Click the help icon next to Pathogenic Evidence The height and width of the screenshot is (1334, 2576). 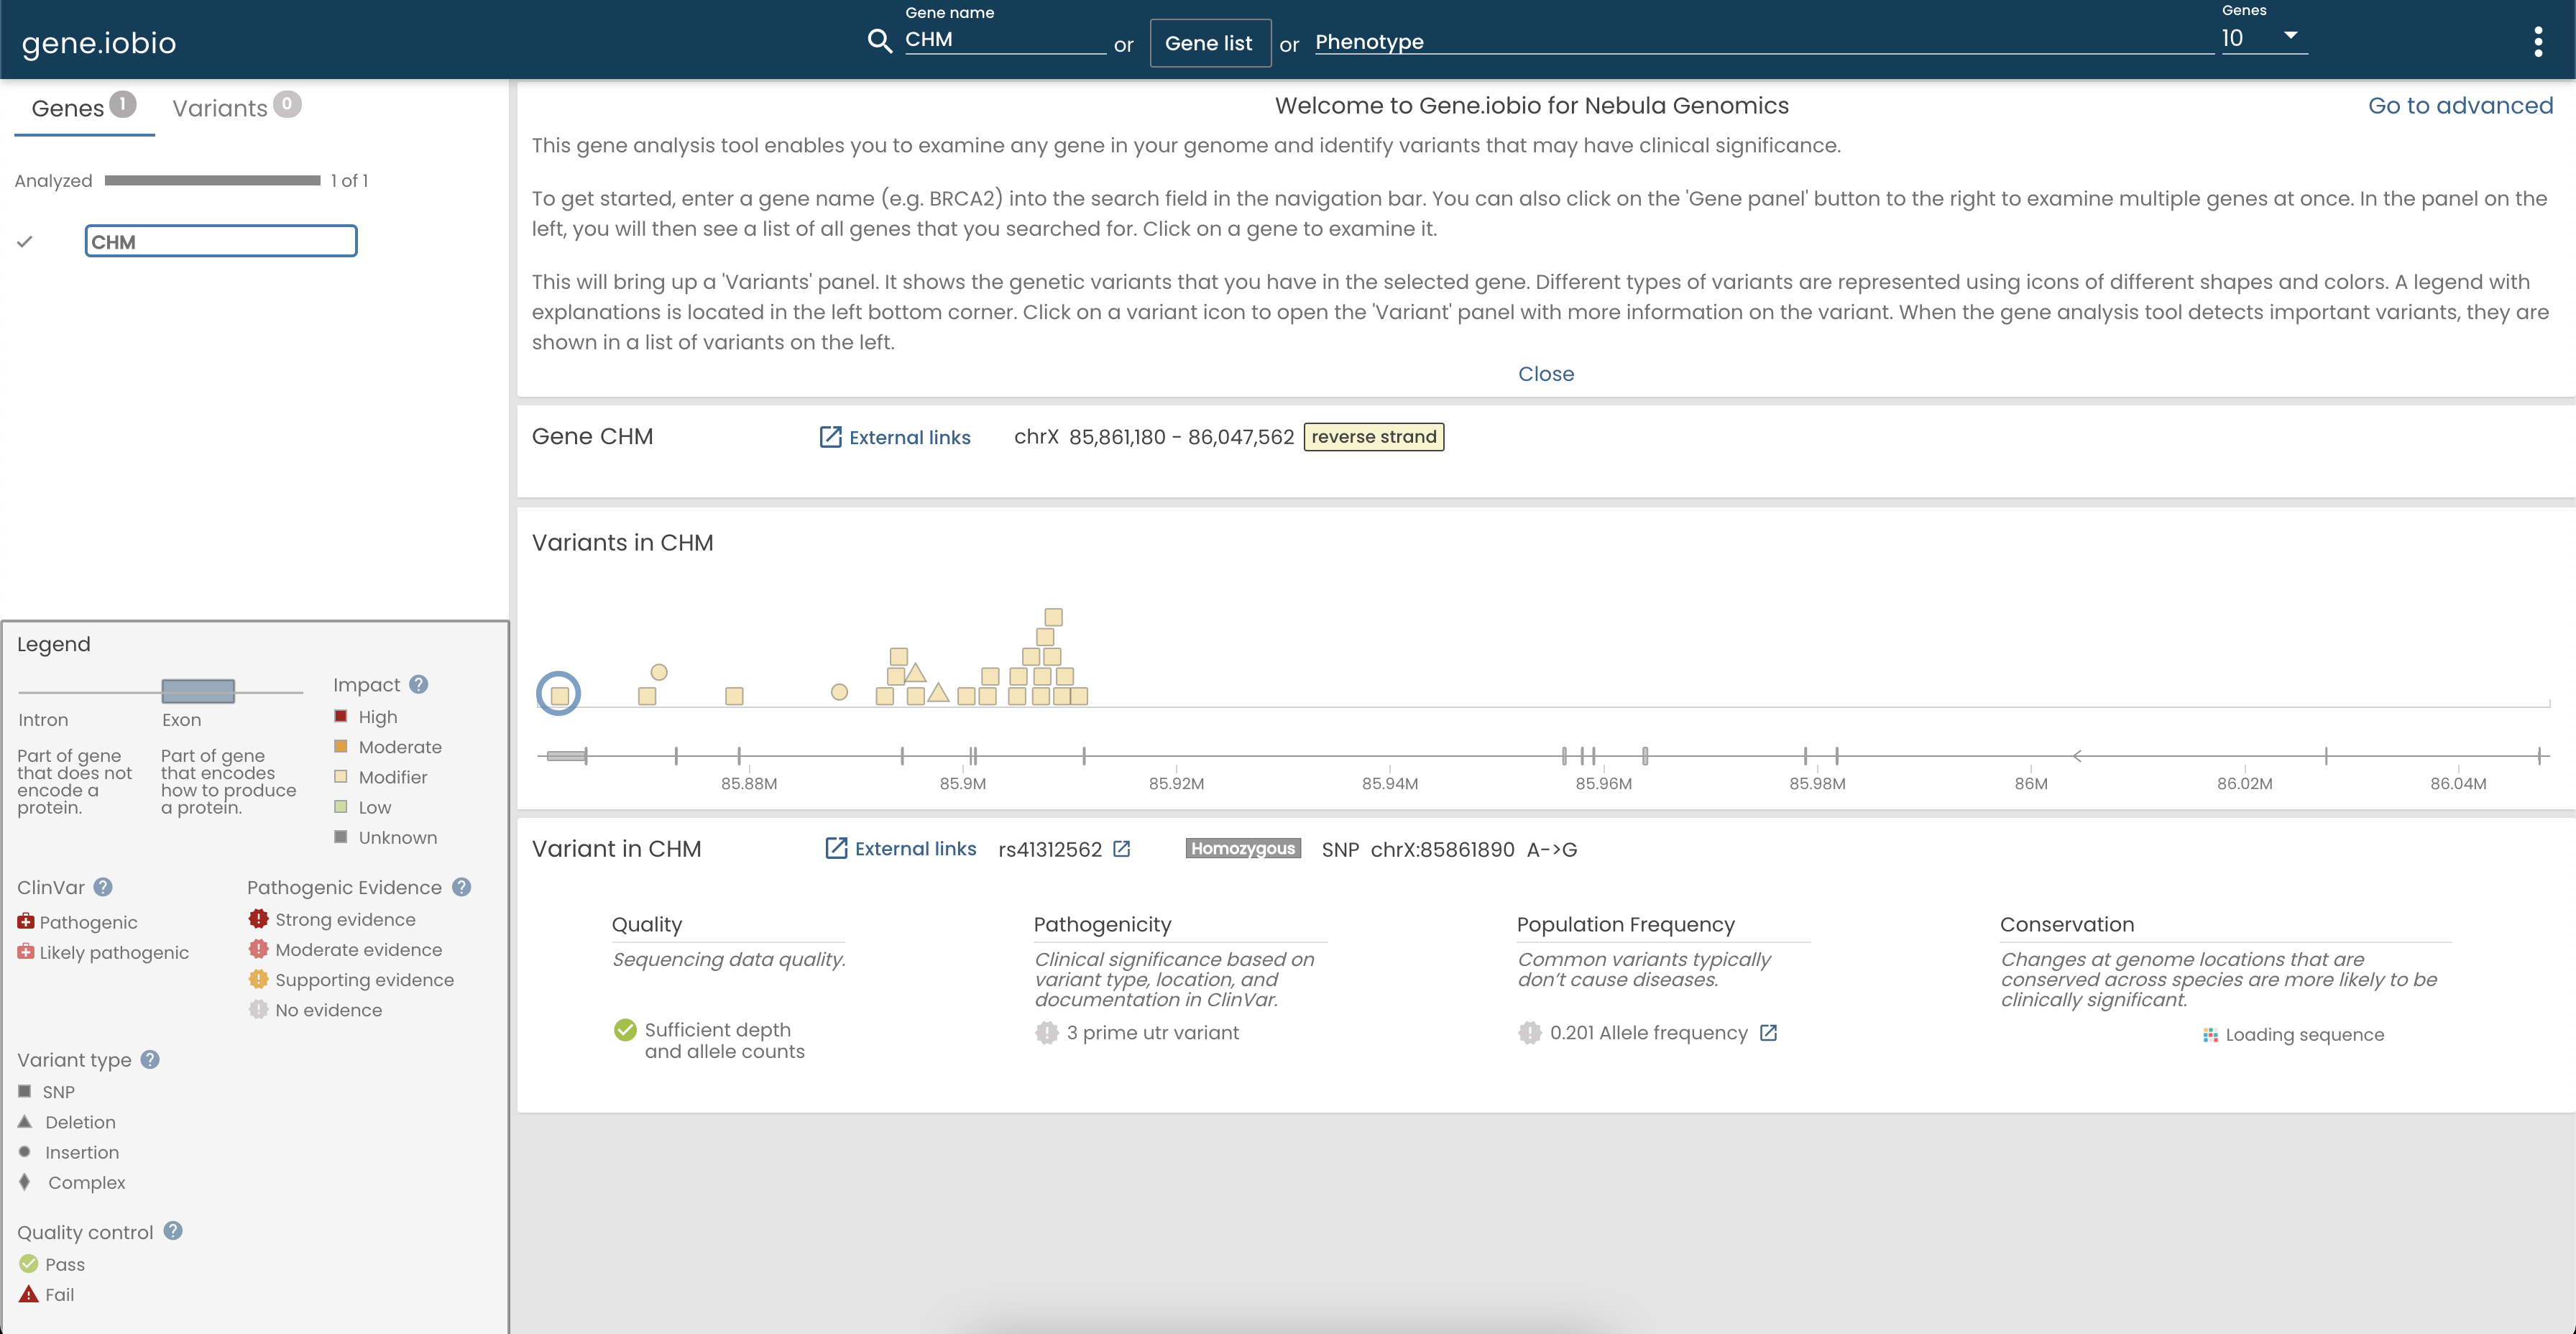point(461,887)
